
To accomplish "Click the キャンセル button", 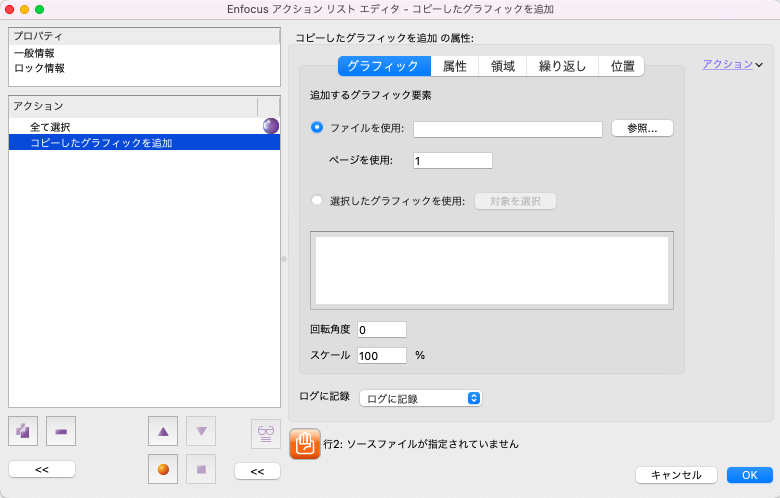I will point(676,475).
